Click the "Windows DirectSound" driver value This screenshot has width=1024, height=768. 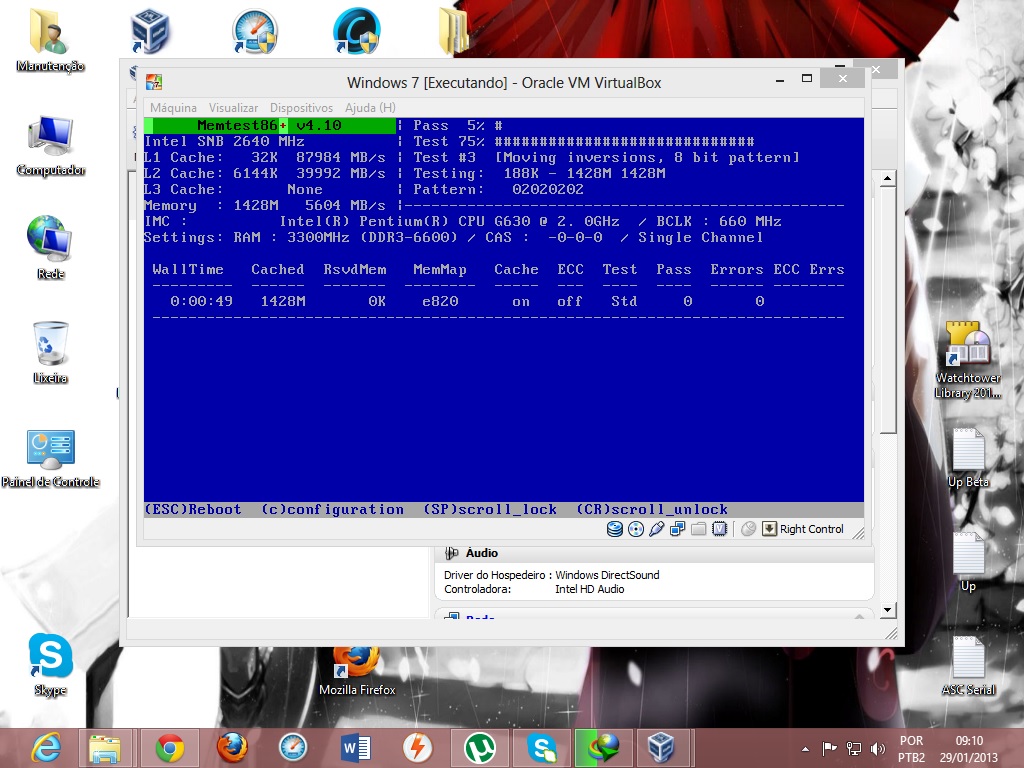(x=607, y=575)
